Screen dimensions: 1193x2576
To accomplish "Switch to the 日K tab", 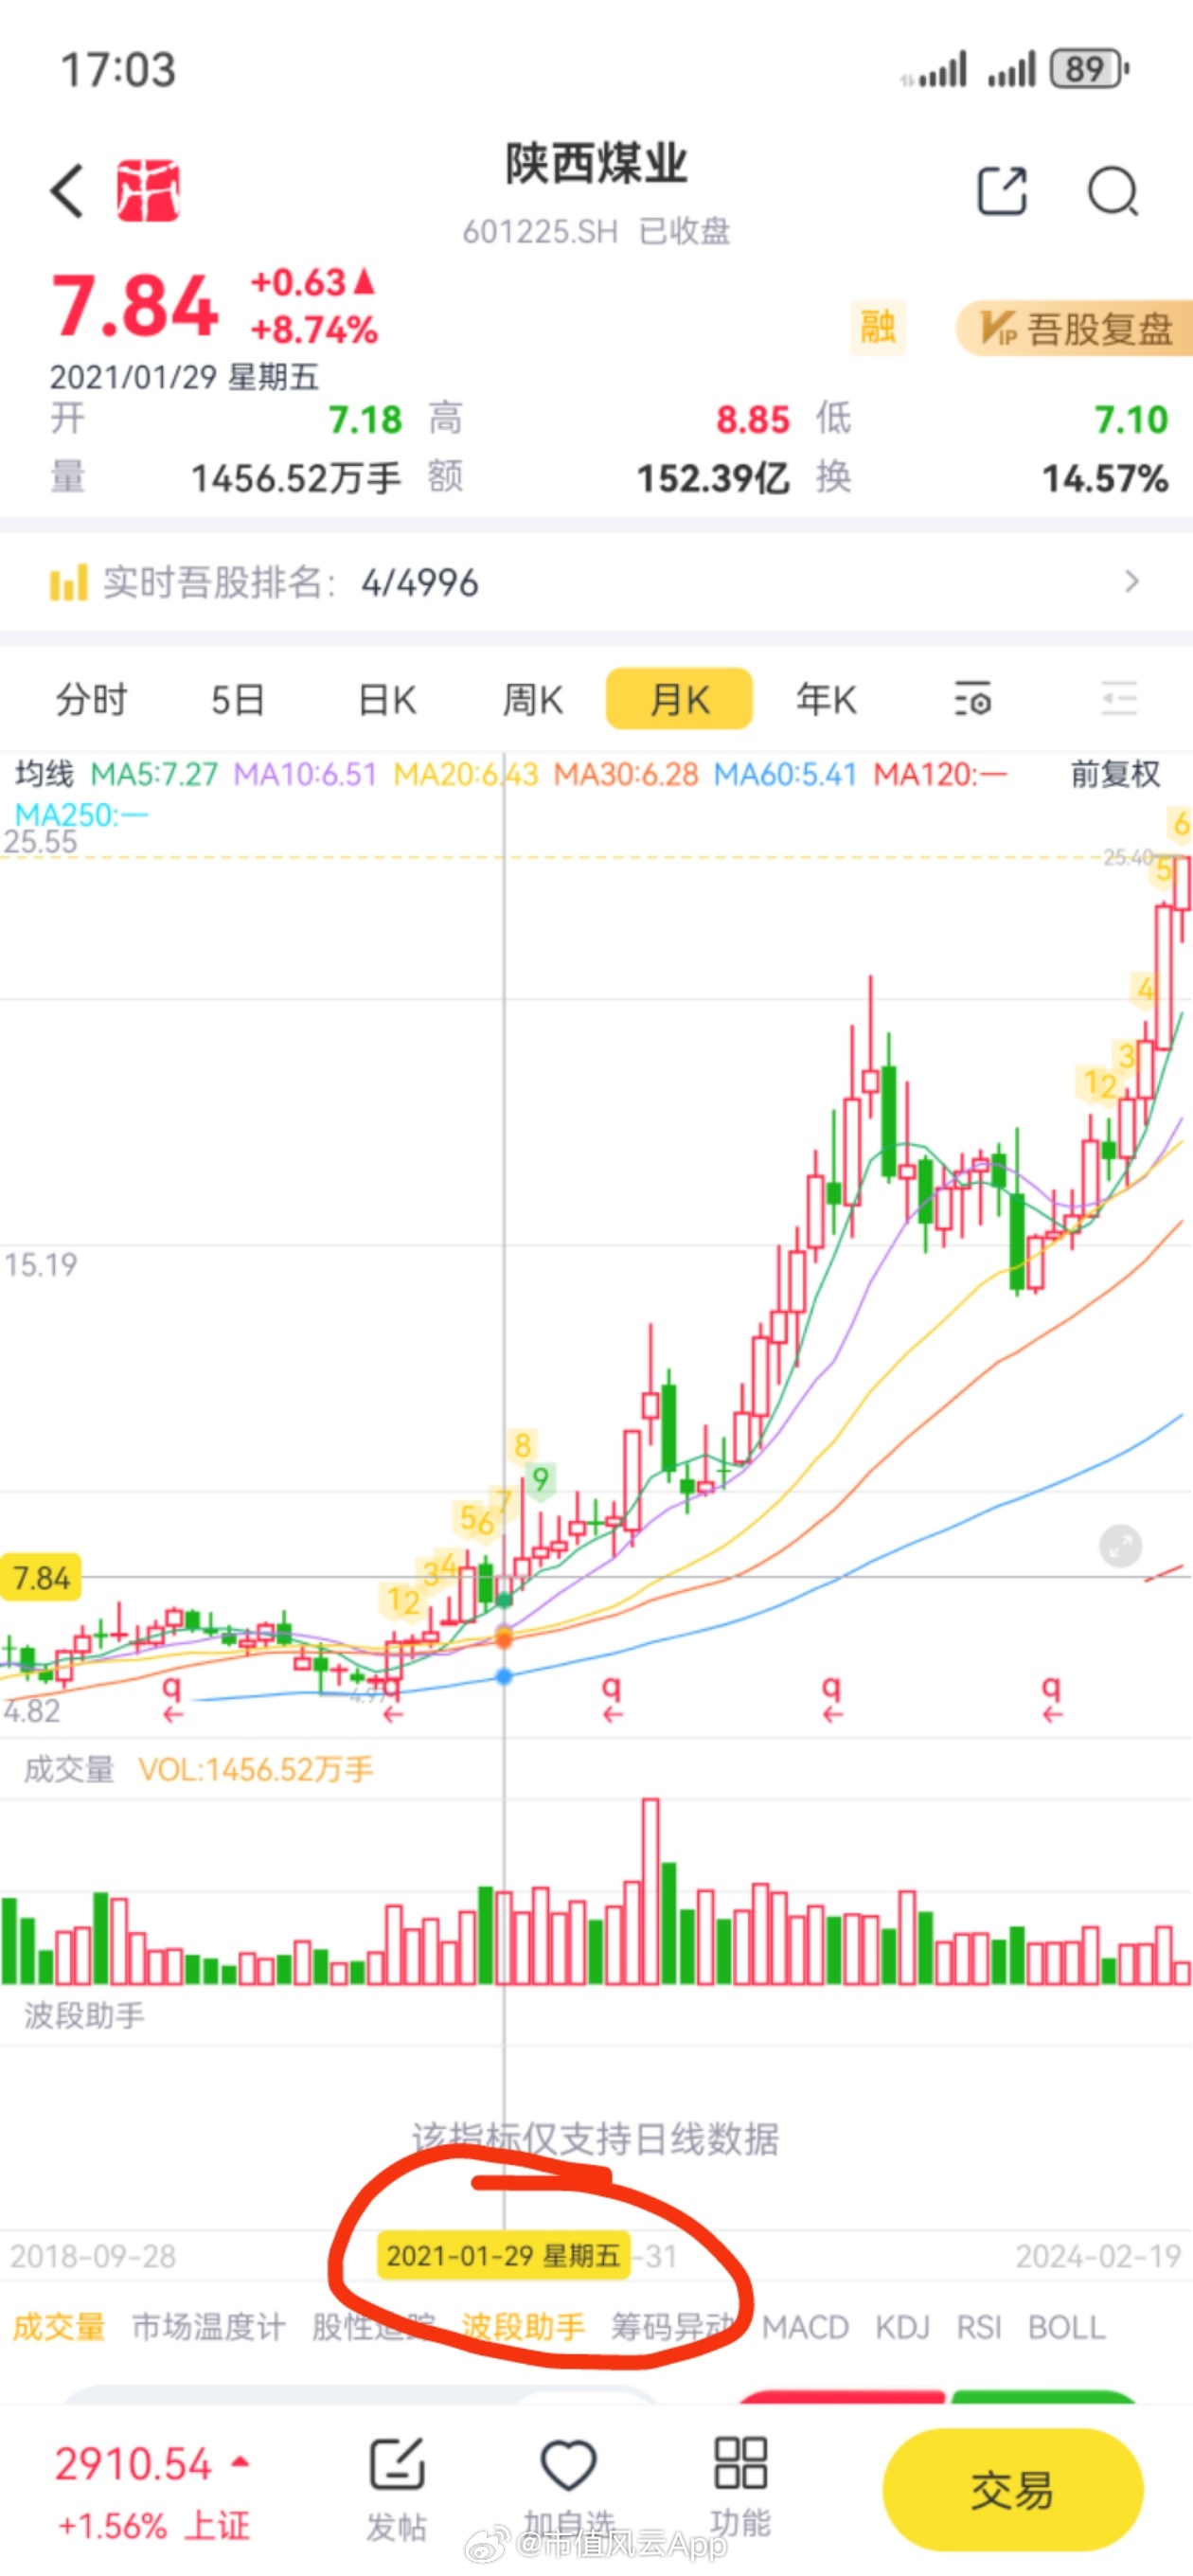I will [x=387, y=699].
